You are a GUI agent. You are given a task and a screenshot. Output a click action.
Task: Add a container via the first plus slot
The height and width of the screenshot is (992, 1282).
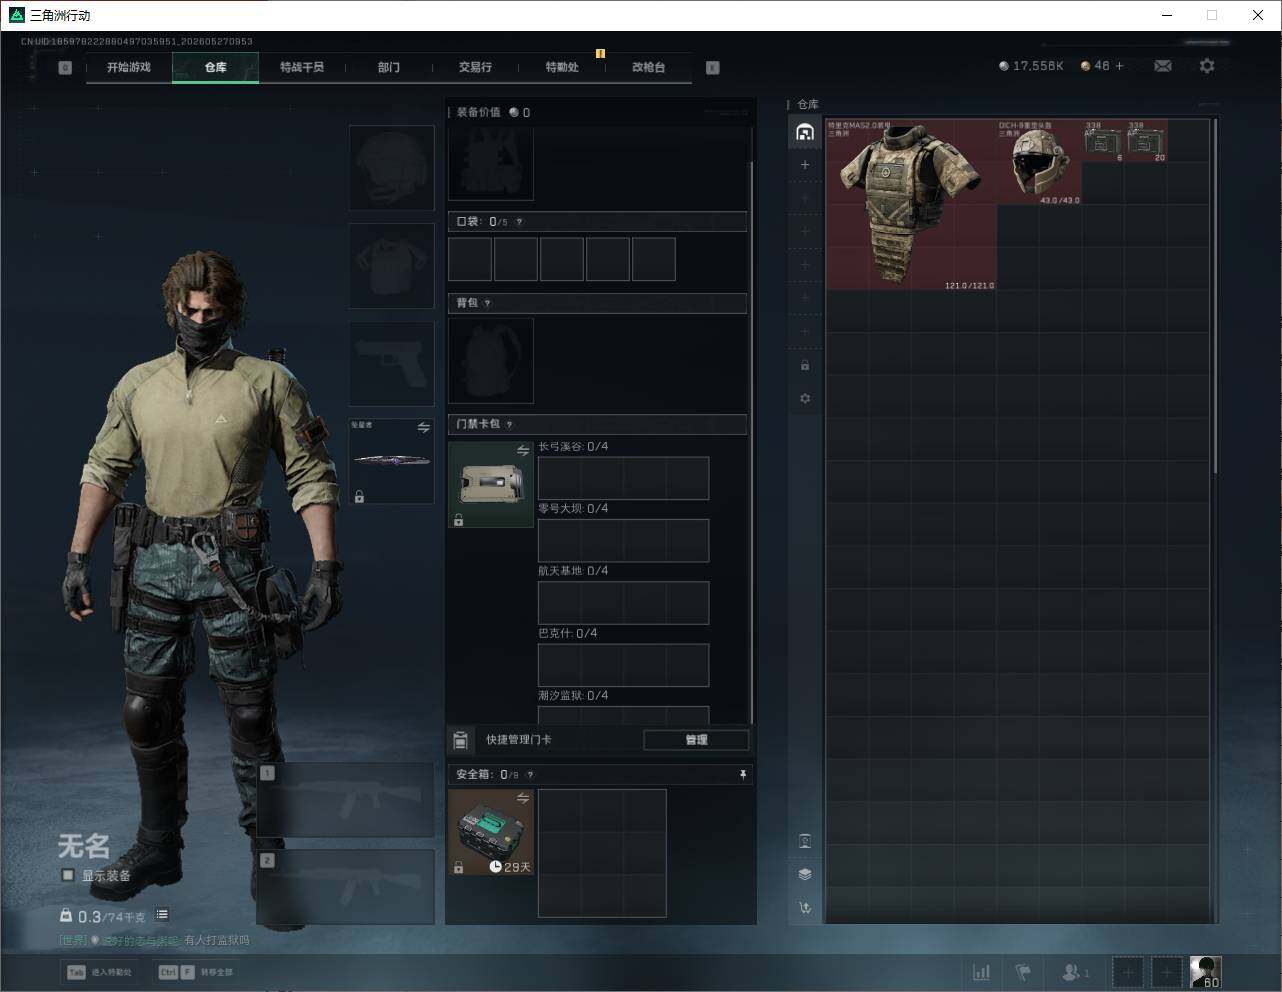[805, 165]
